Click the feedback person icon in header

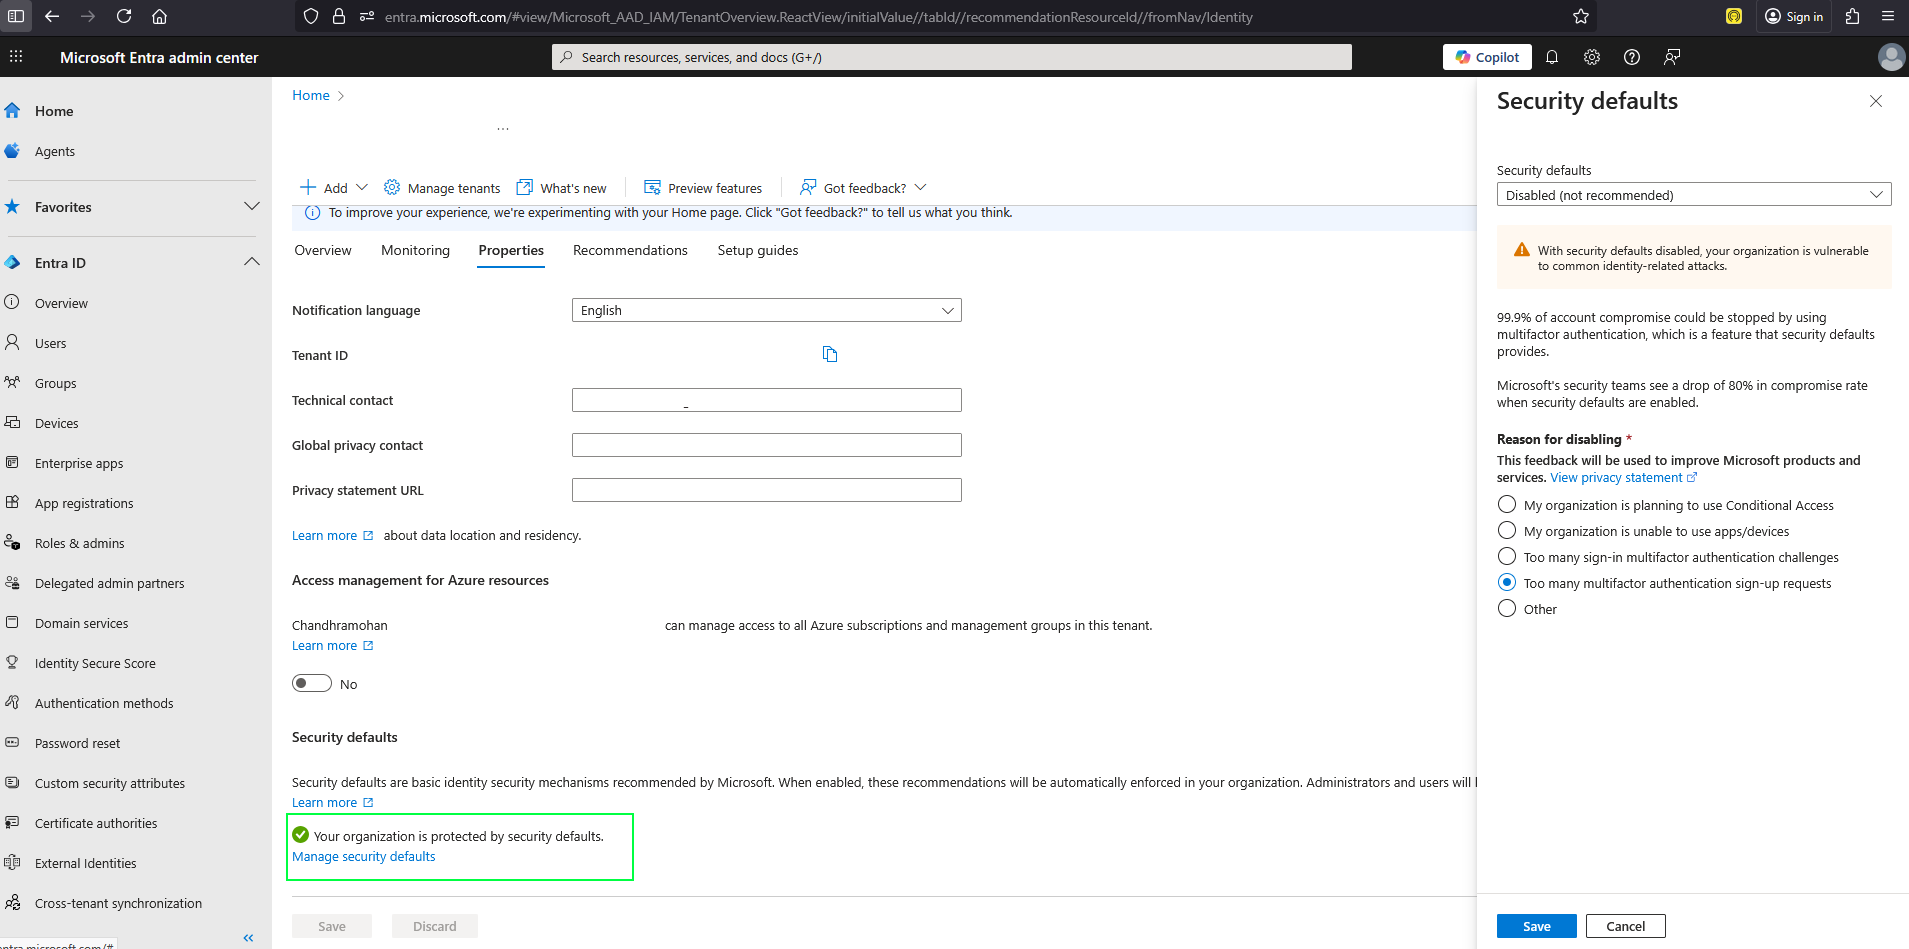coord(1672,57)
